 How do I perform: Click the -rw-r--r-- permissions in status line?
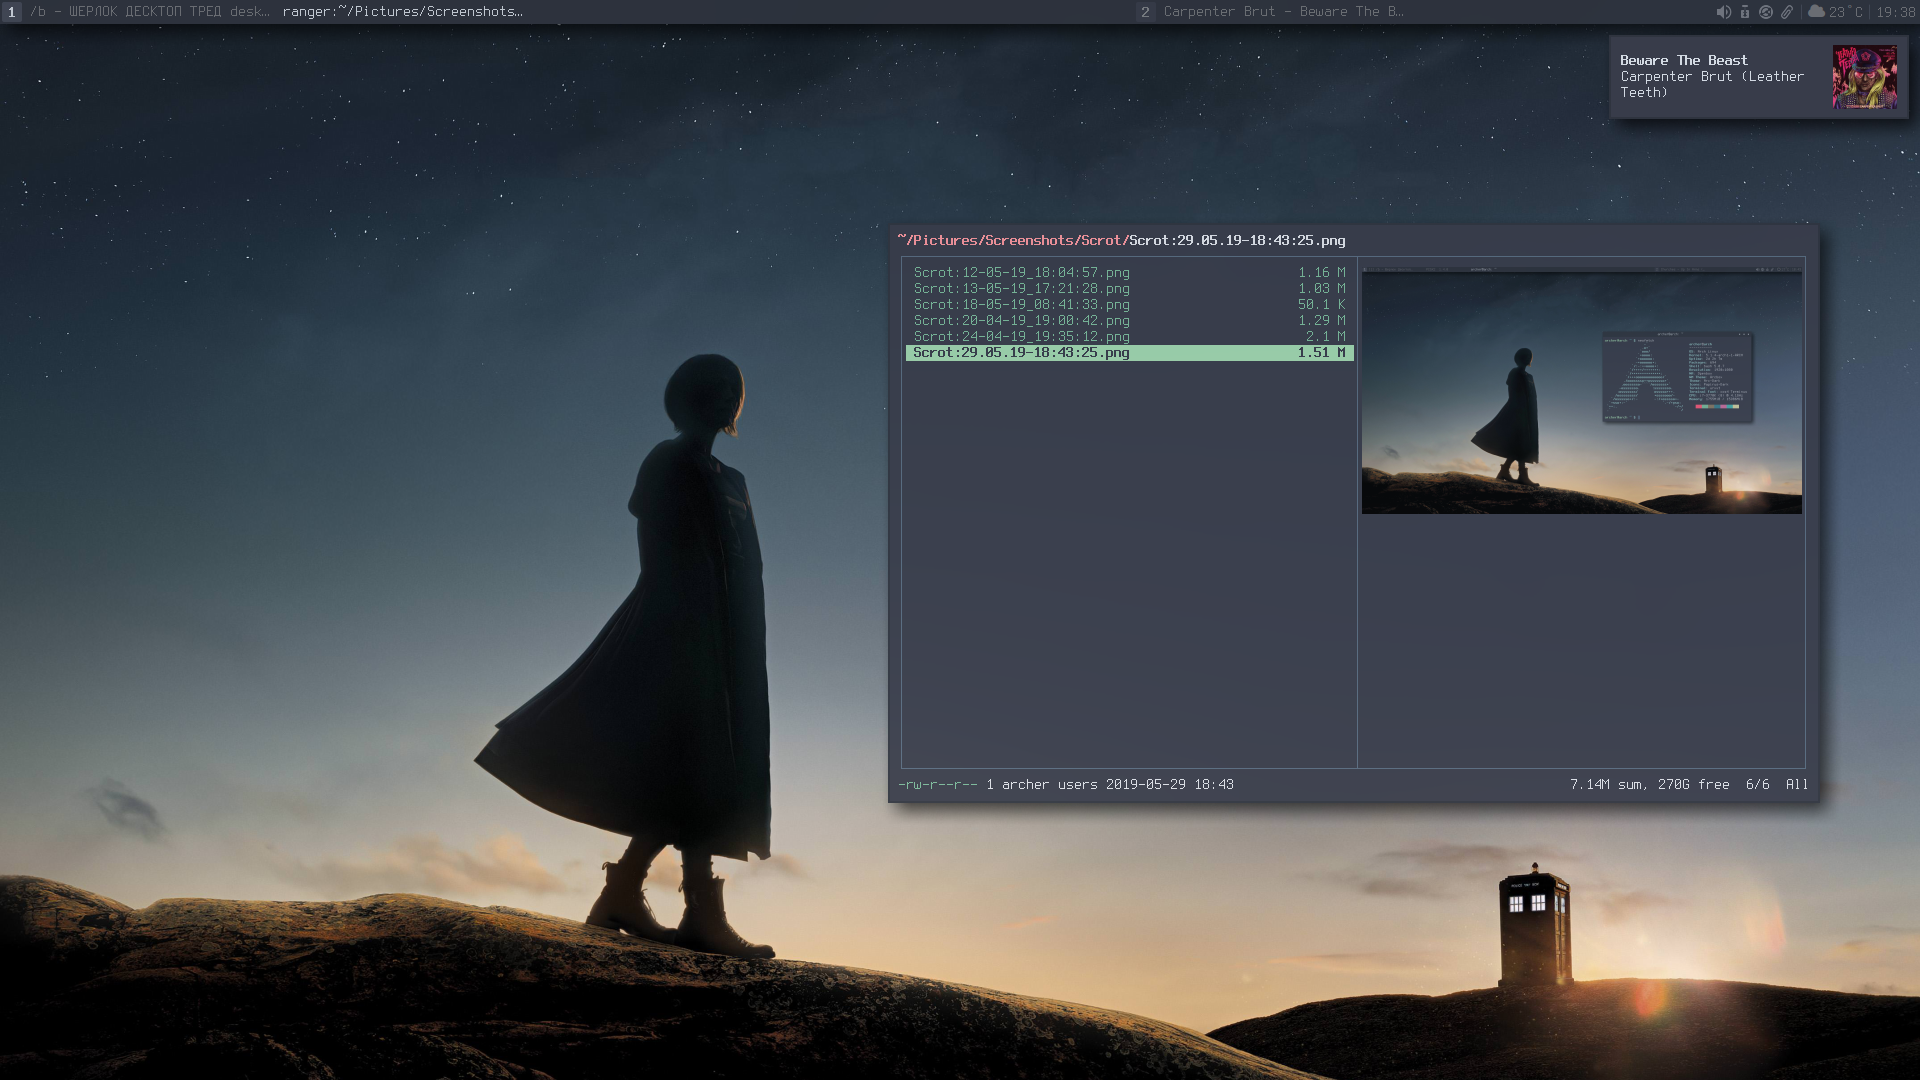click(937, 785)
